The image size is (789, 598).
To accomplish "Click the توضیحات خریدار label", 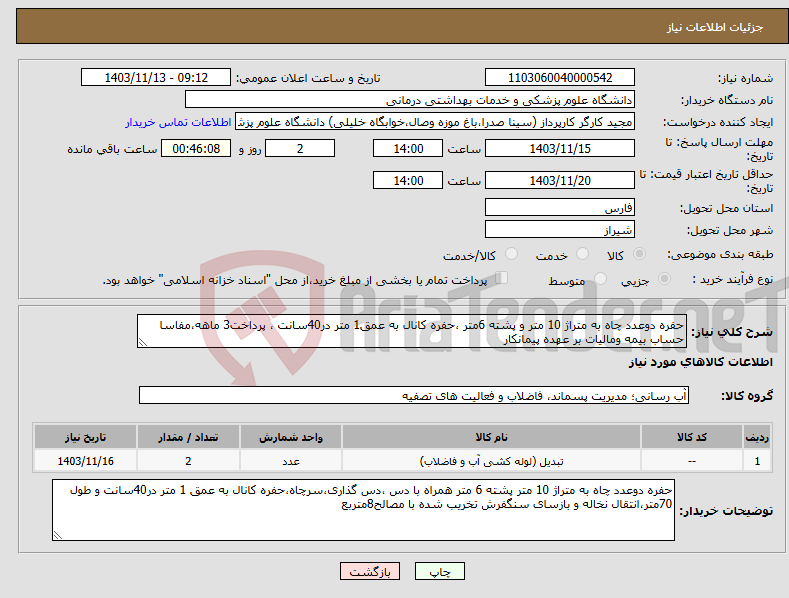I will click(x=726, y=511).
